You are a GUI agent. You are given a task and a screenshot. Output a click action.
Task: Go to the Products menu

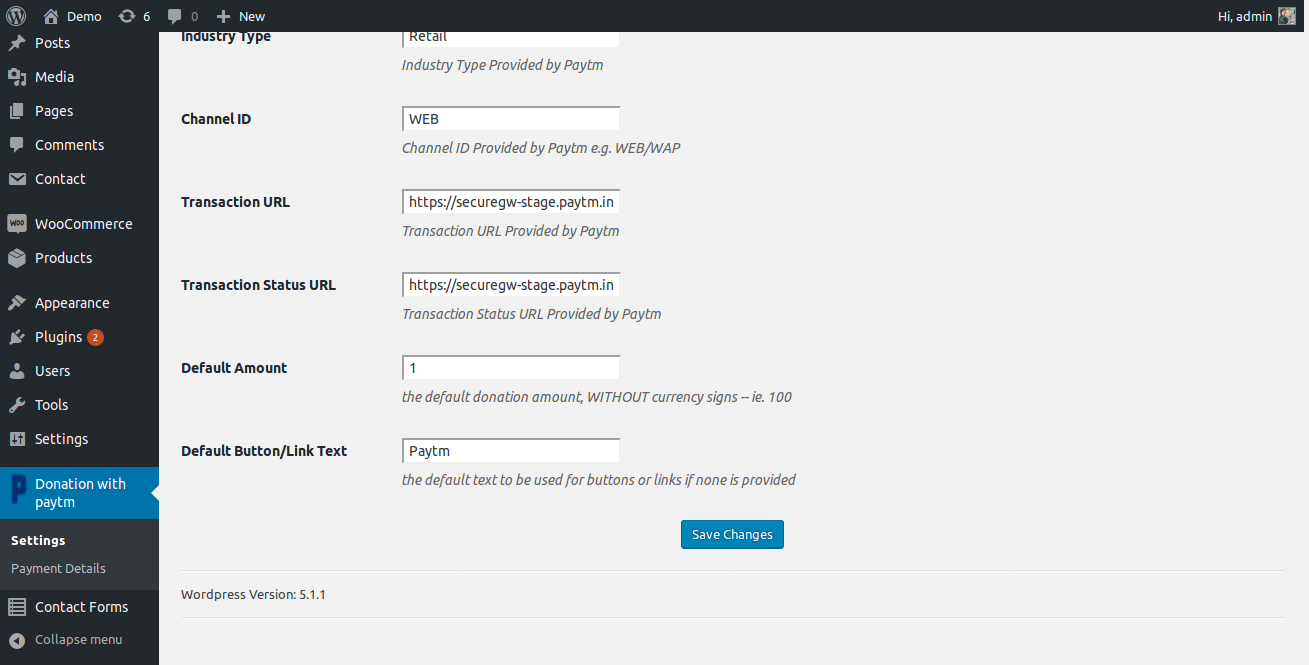(x=63, y=258)
